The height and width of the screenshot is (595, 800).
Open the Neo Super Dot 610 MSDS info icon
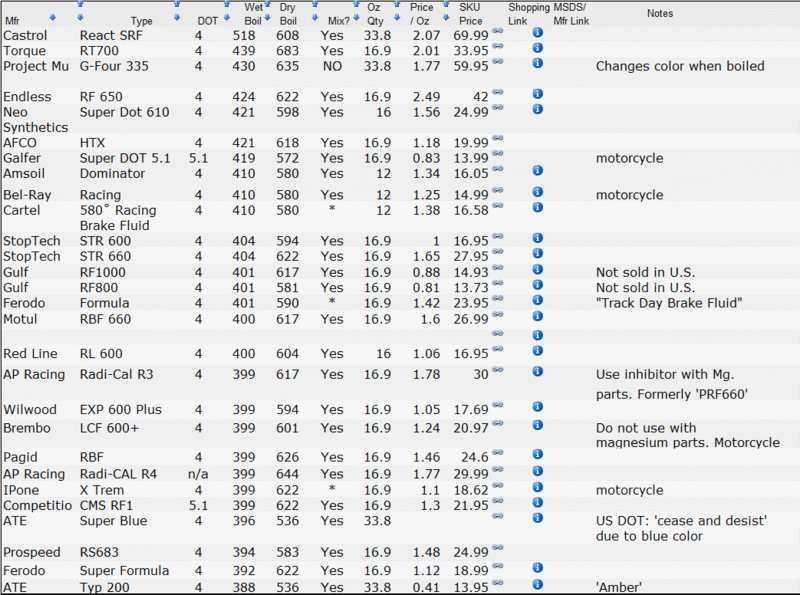[537, 109]
